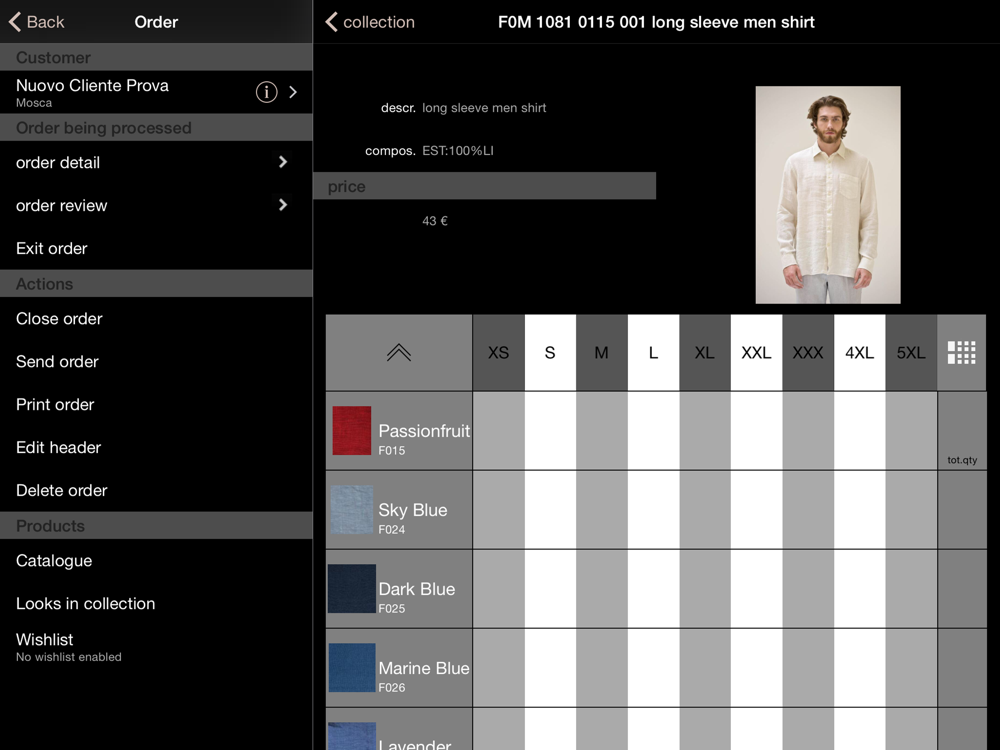The image size is (1000, 750).
Task: Select the M size column header
Action: (601, 352)
